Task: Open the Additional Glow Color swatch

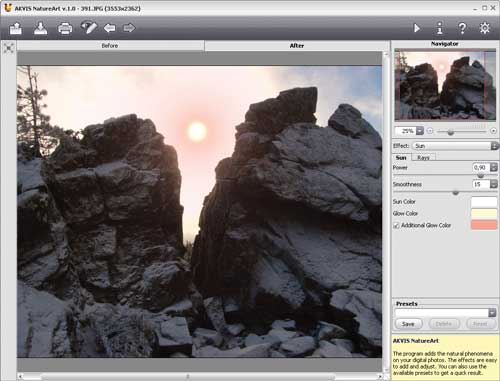Action: [x=484, y=225]
